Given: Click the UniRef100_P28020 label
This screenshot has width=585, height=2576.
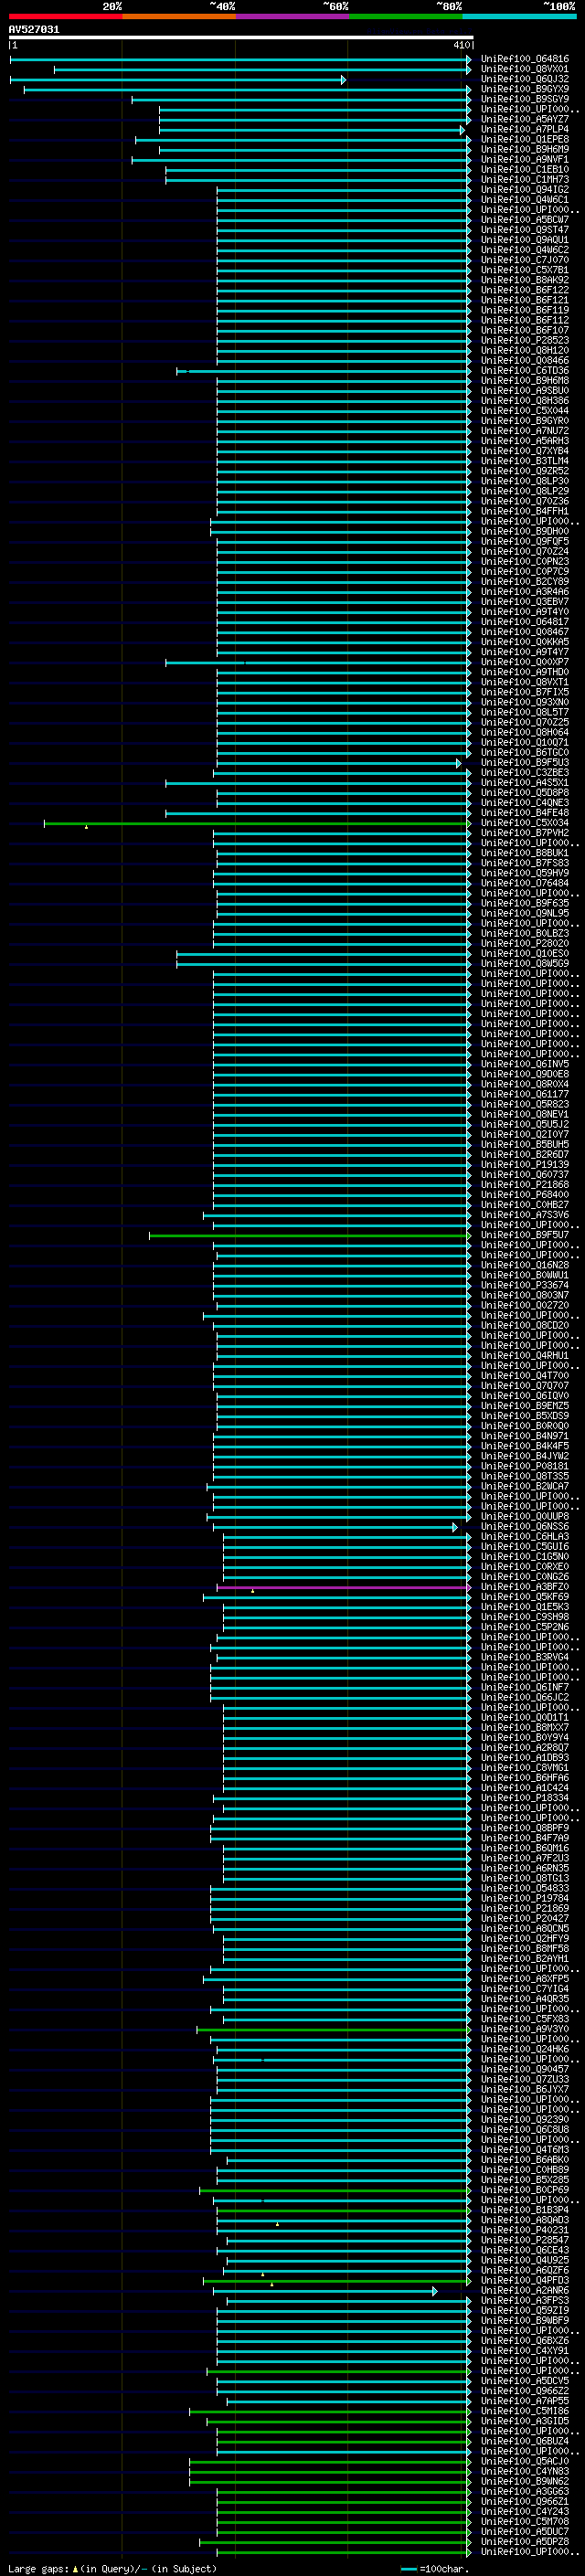Looking at the screenshot, I should click(x=524, y=943).
